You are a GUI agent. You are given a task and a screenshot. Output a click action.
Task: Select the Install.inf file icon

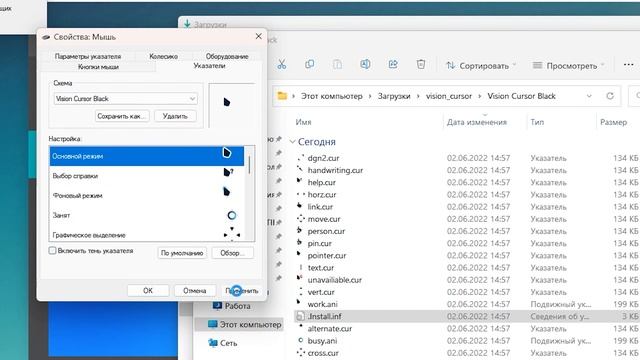[301, 316]
